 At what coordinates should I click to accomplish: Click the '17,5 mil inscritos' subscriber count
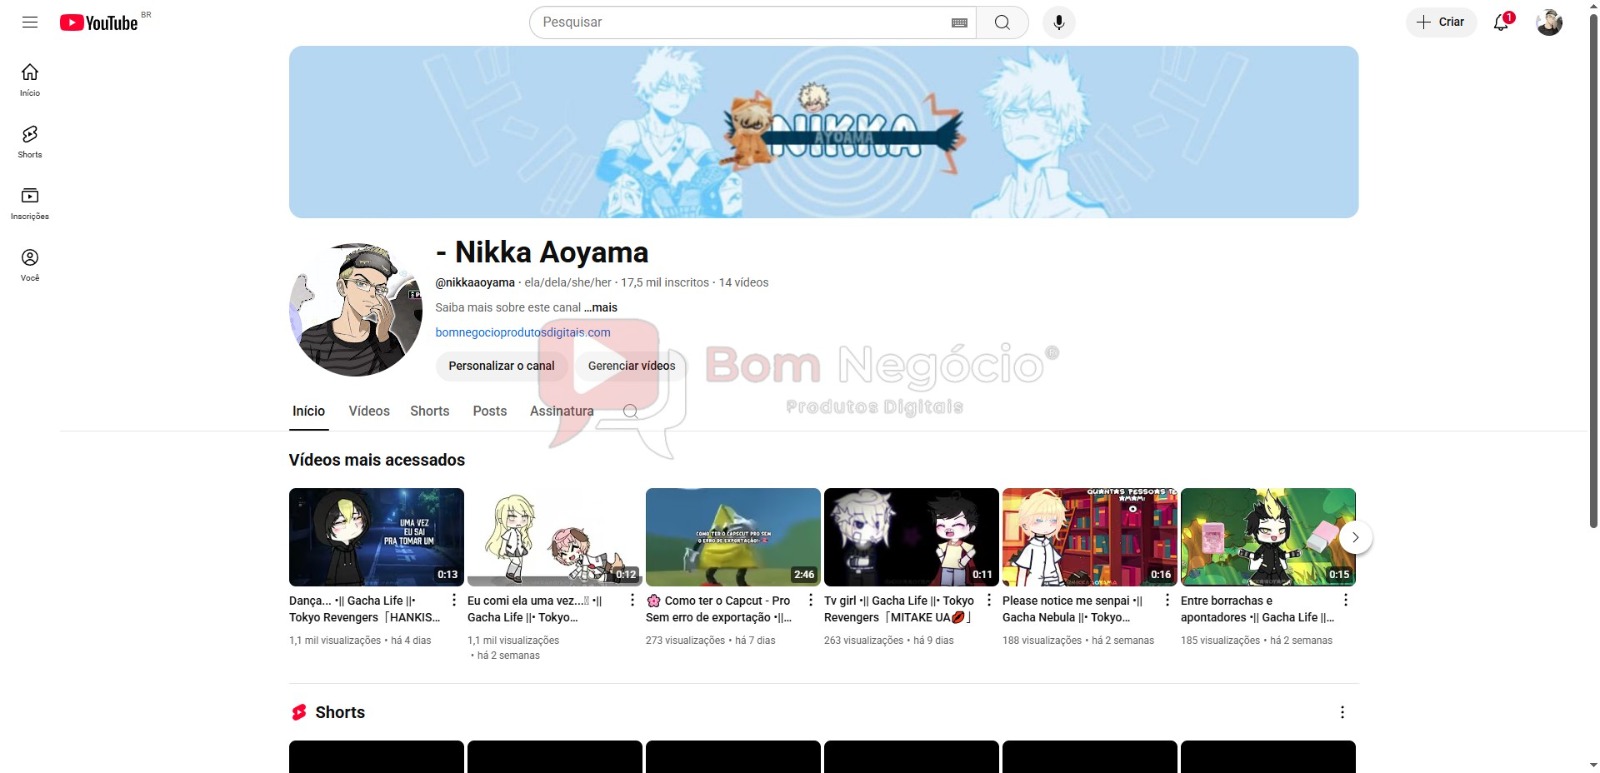[665, 283]
